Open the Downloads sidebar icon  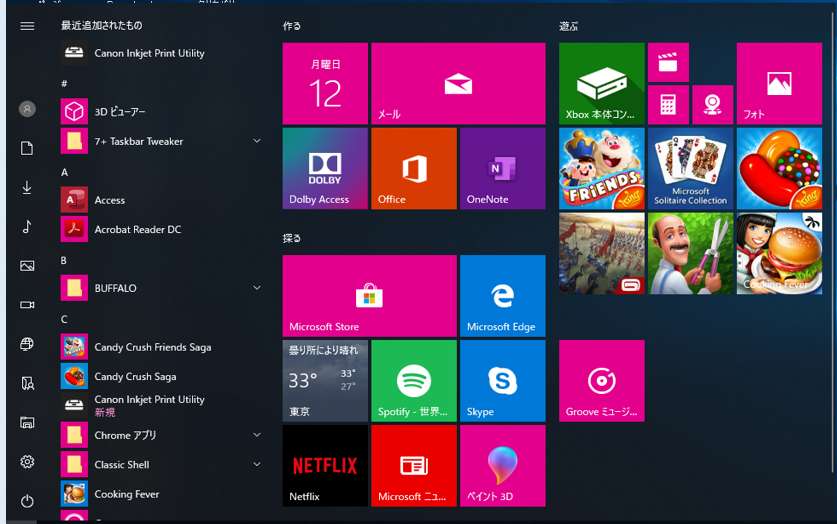click(27, 187)
